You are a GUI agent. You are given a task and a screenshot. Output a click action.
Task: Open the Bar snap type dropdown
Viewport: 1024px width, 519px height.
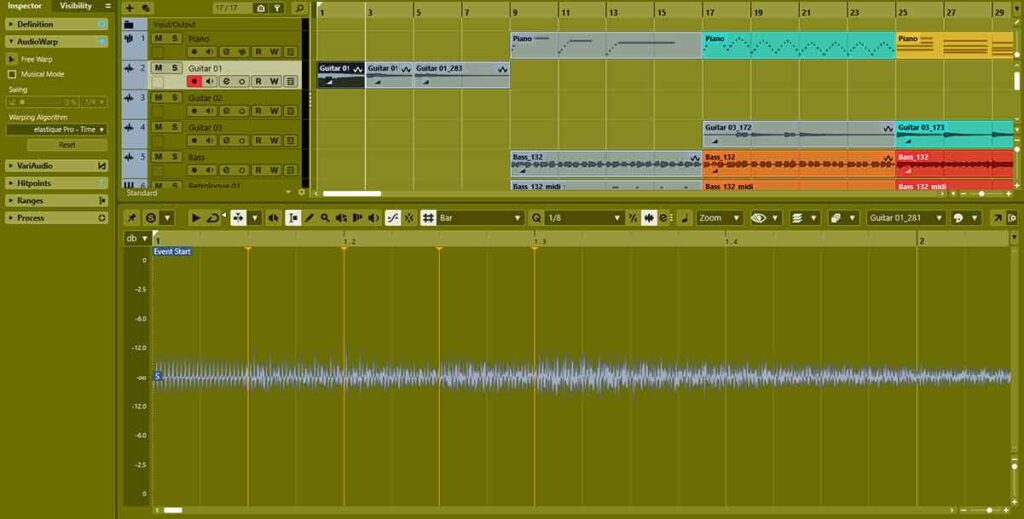(x=479, y=218)
